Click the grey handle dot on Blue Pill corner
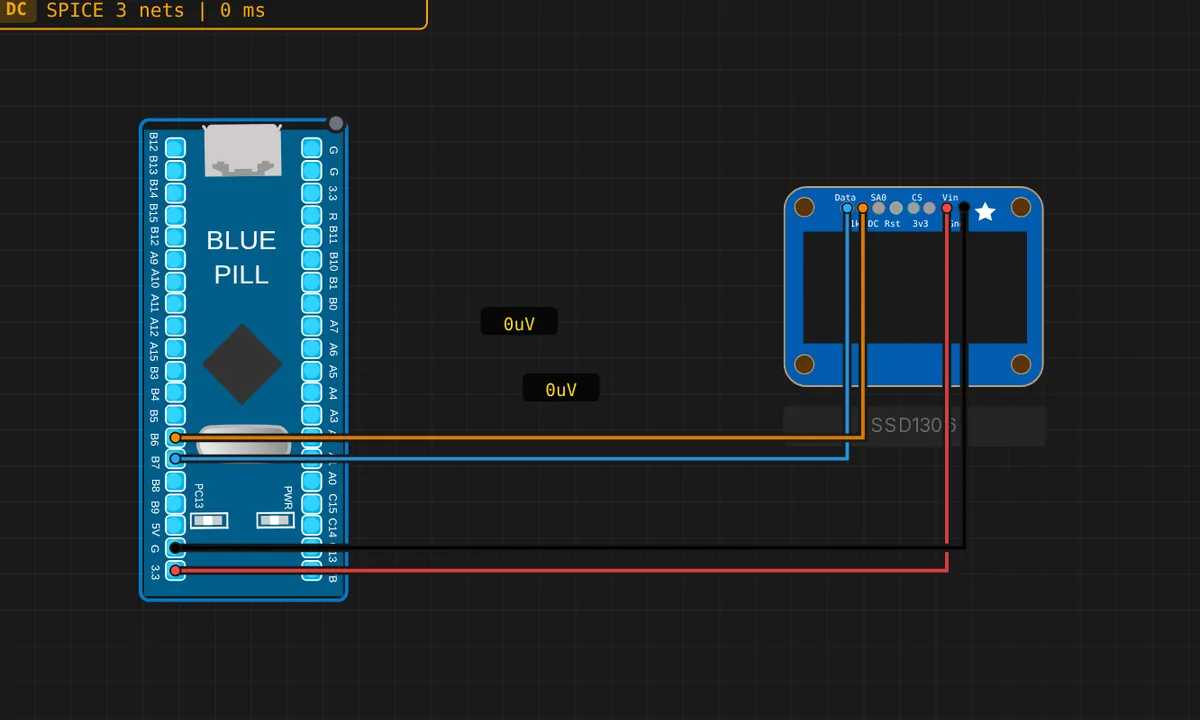The image size is (1200, 720). [336, 124]
